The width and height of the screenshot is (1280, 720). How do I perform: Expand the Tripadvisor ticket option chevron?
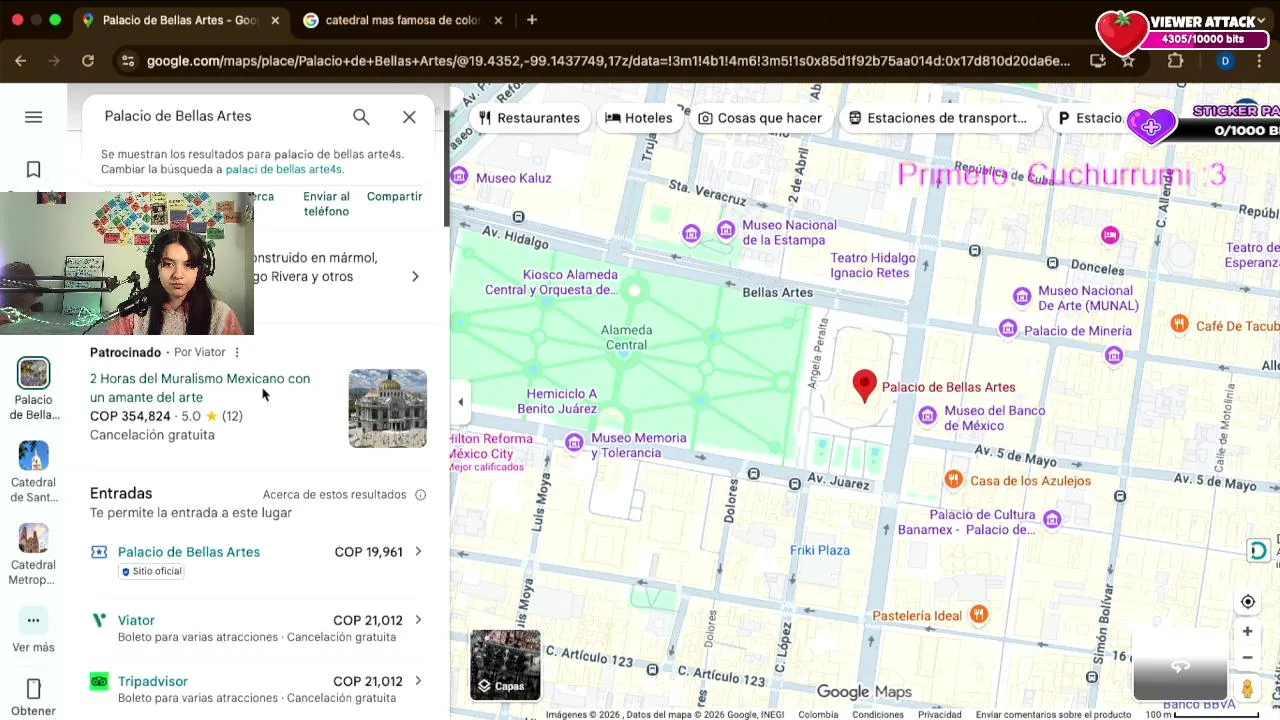click(x=418, y=681)
